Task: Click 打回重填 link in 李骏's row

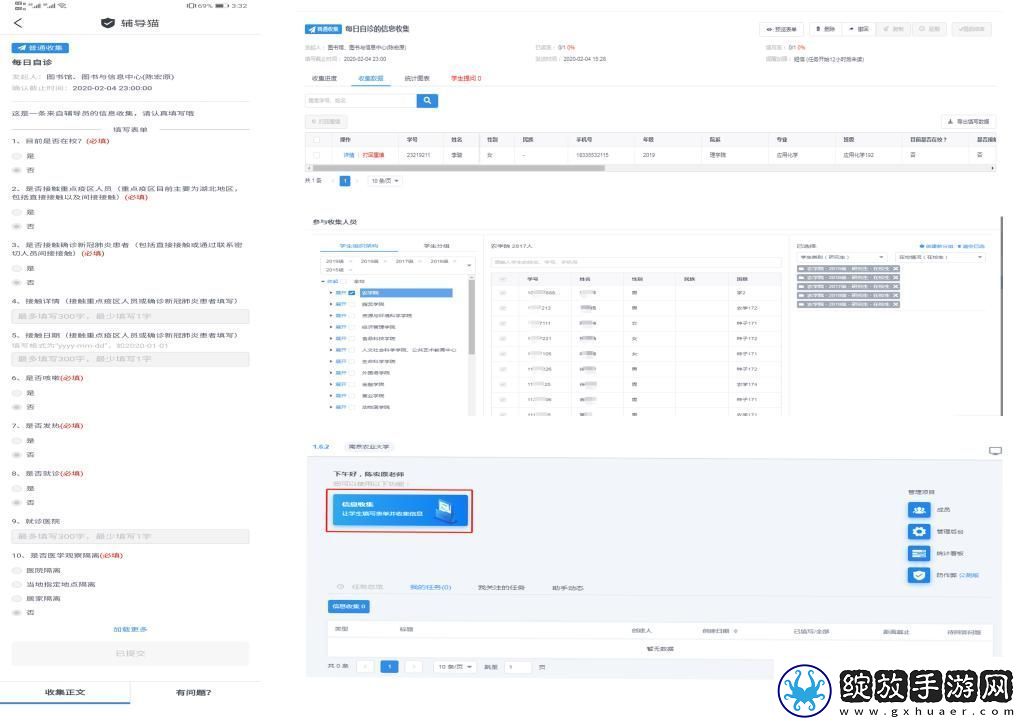Action: click(374, 155)
